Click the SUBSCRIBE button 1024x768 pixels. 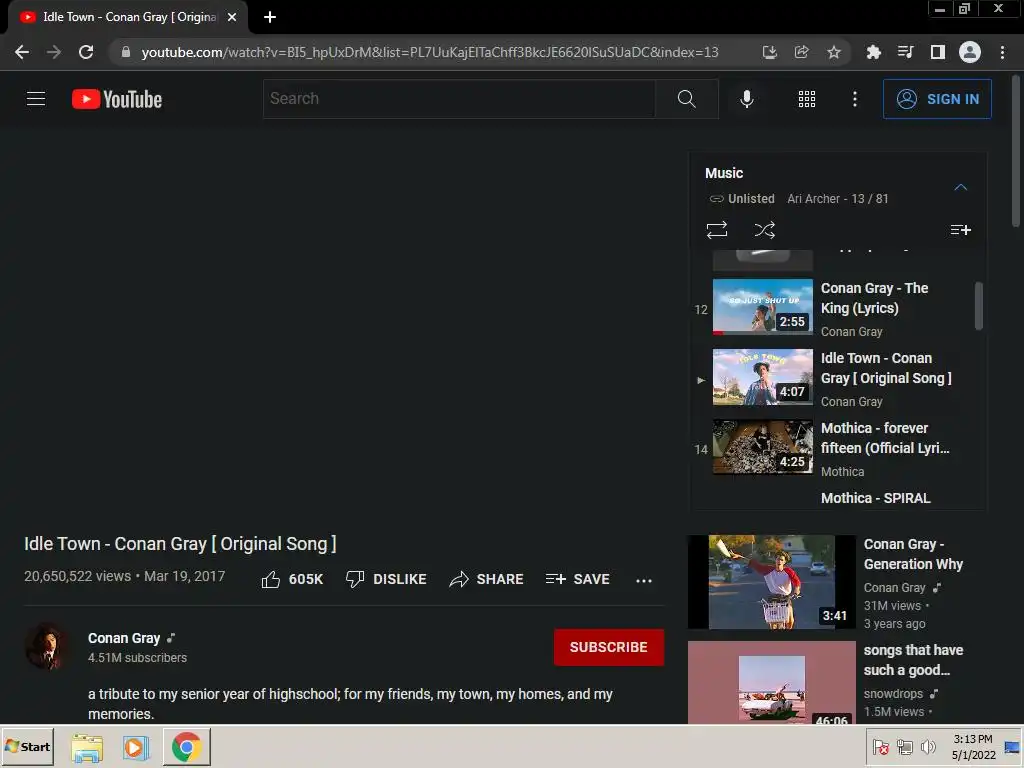(x=609, y=647)
